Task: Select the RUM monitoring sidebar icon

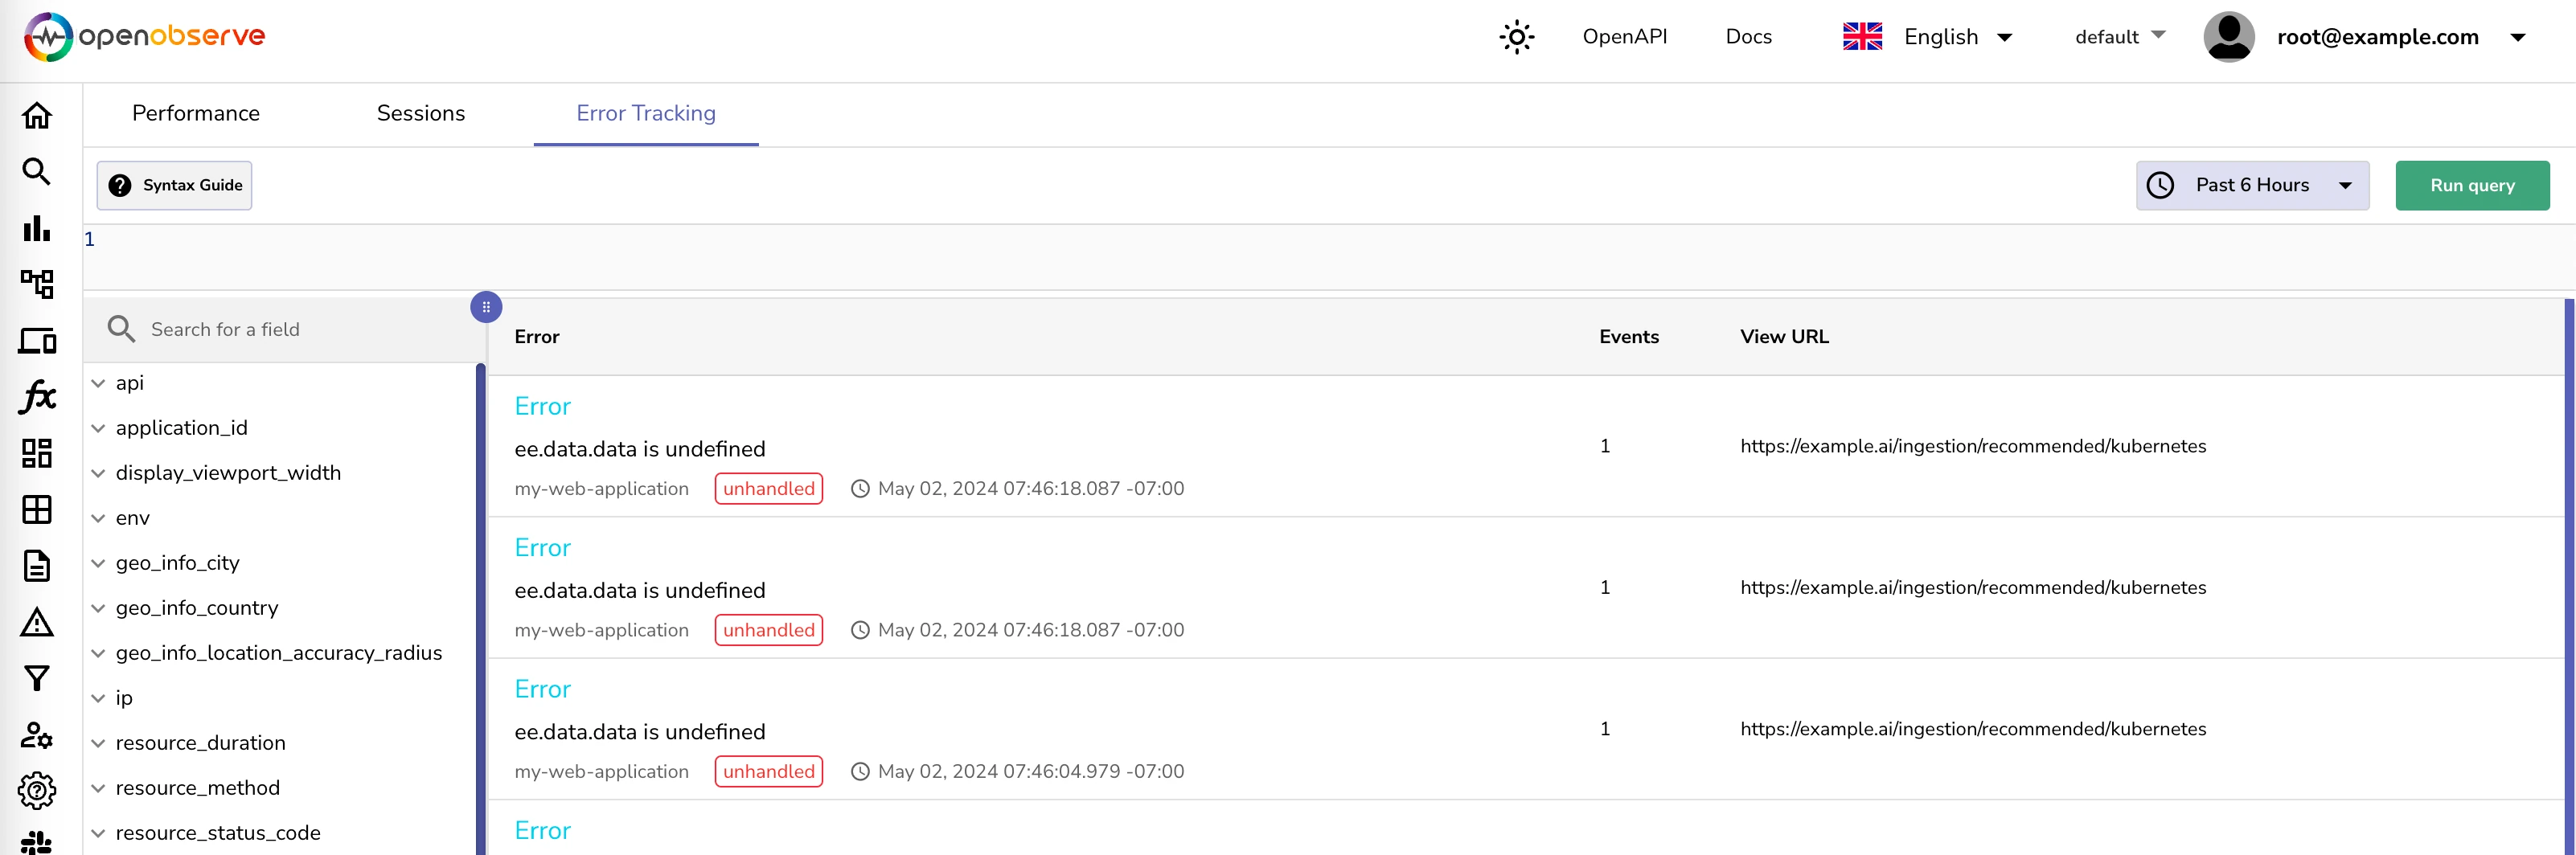Action: click(x=37, y=341)
